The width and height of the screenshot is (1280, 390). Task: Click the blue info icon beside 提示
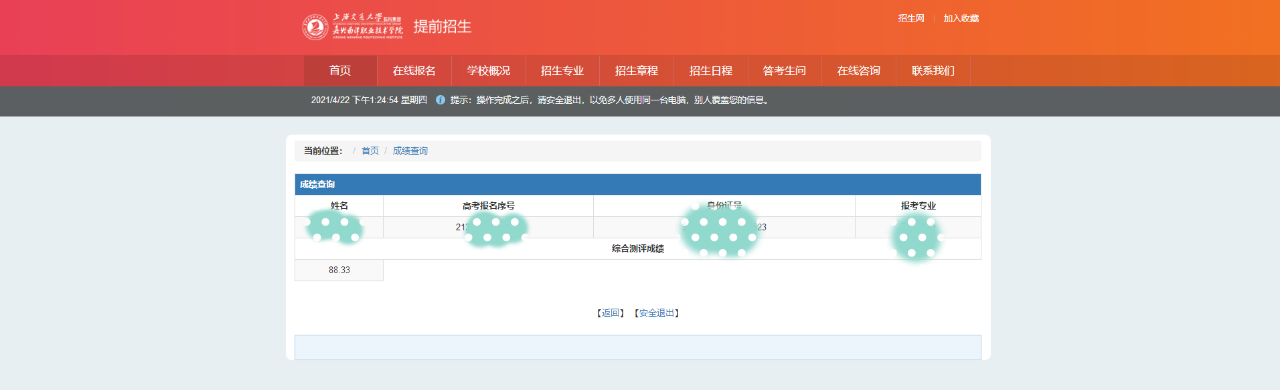click(441, 100)
